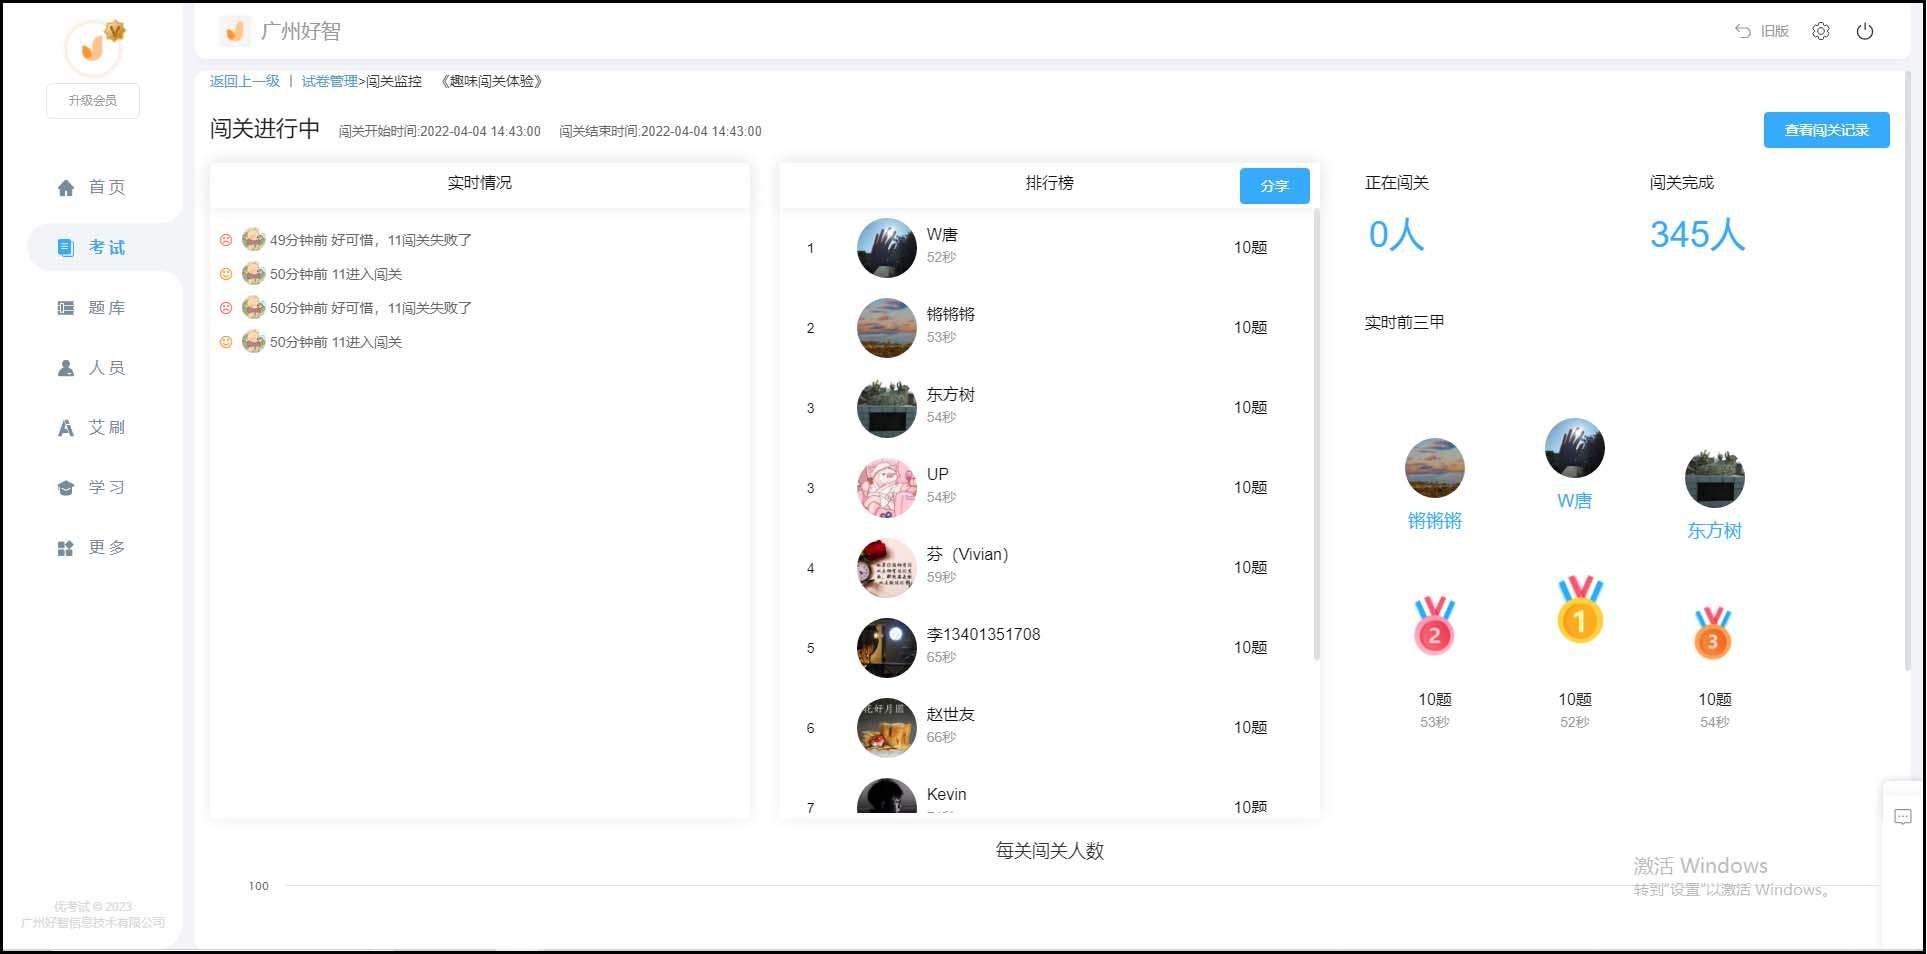Expand 更多 menu in sidebar
This screenshot has width=1927, height=954.
pyautogui.click(x=92, y=548)
